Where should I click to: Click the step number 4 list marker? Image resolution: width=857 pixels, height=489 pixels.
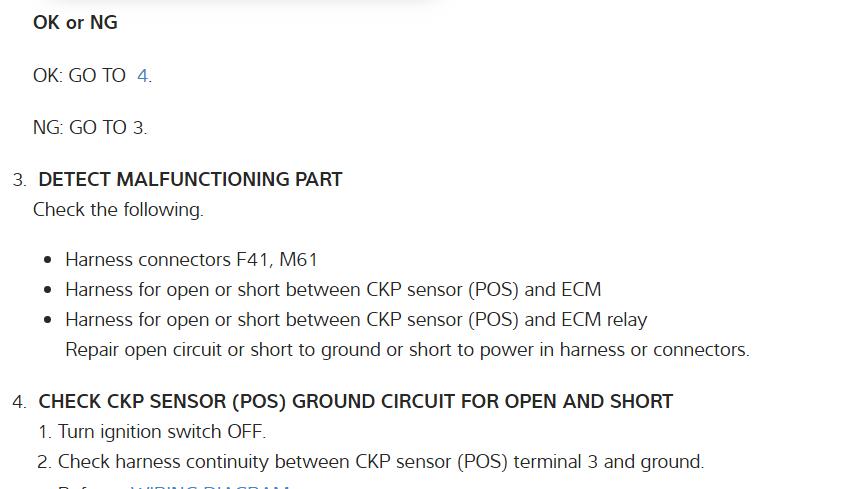19,403
